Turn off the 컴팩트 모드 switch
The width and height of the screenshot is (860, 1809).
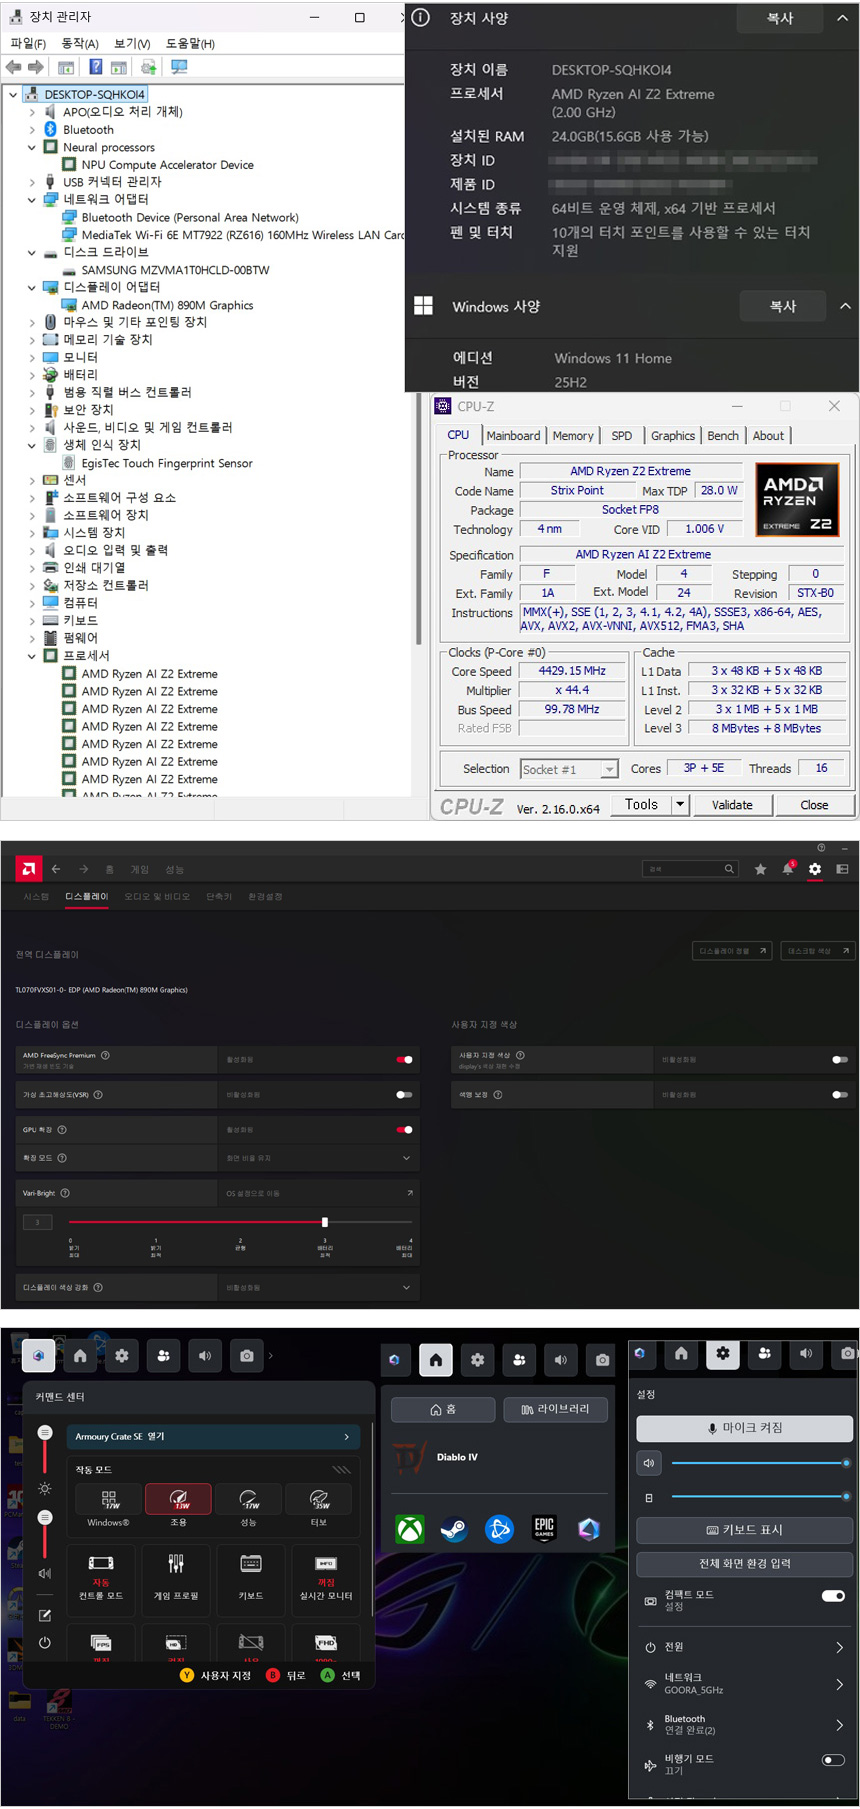point(833,1596)
